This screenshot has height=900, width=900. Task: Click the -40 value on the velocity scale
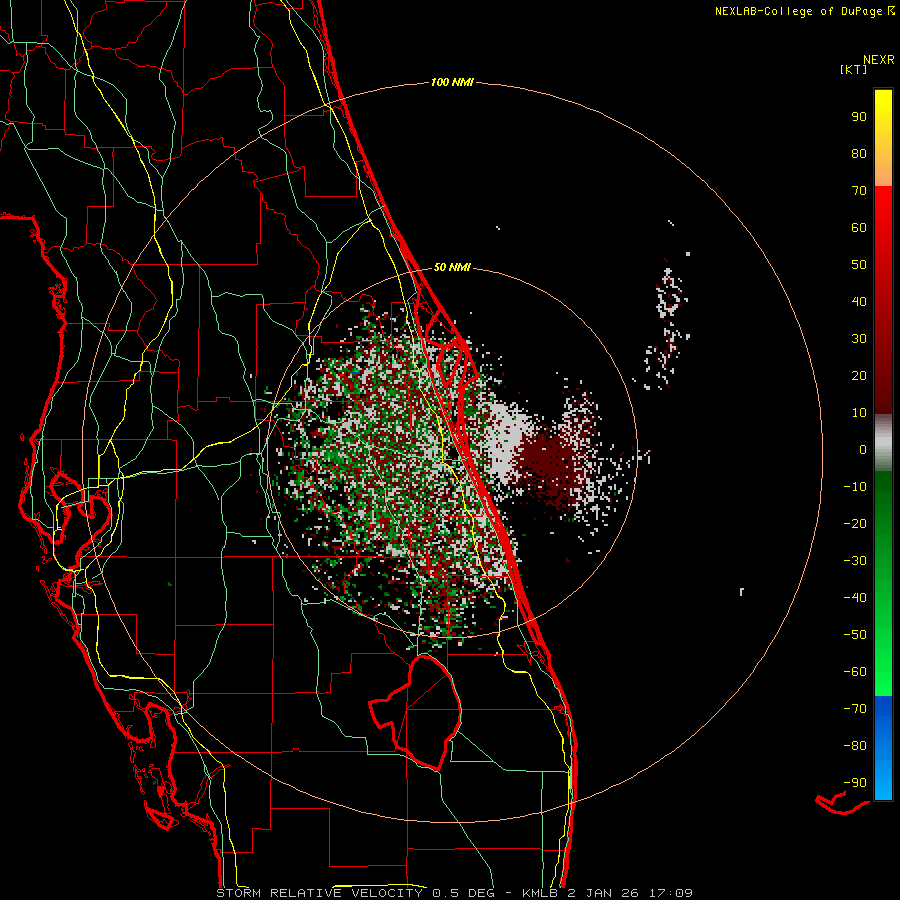[855, 598]
